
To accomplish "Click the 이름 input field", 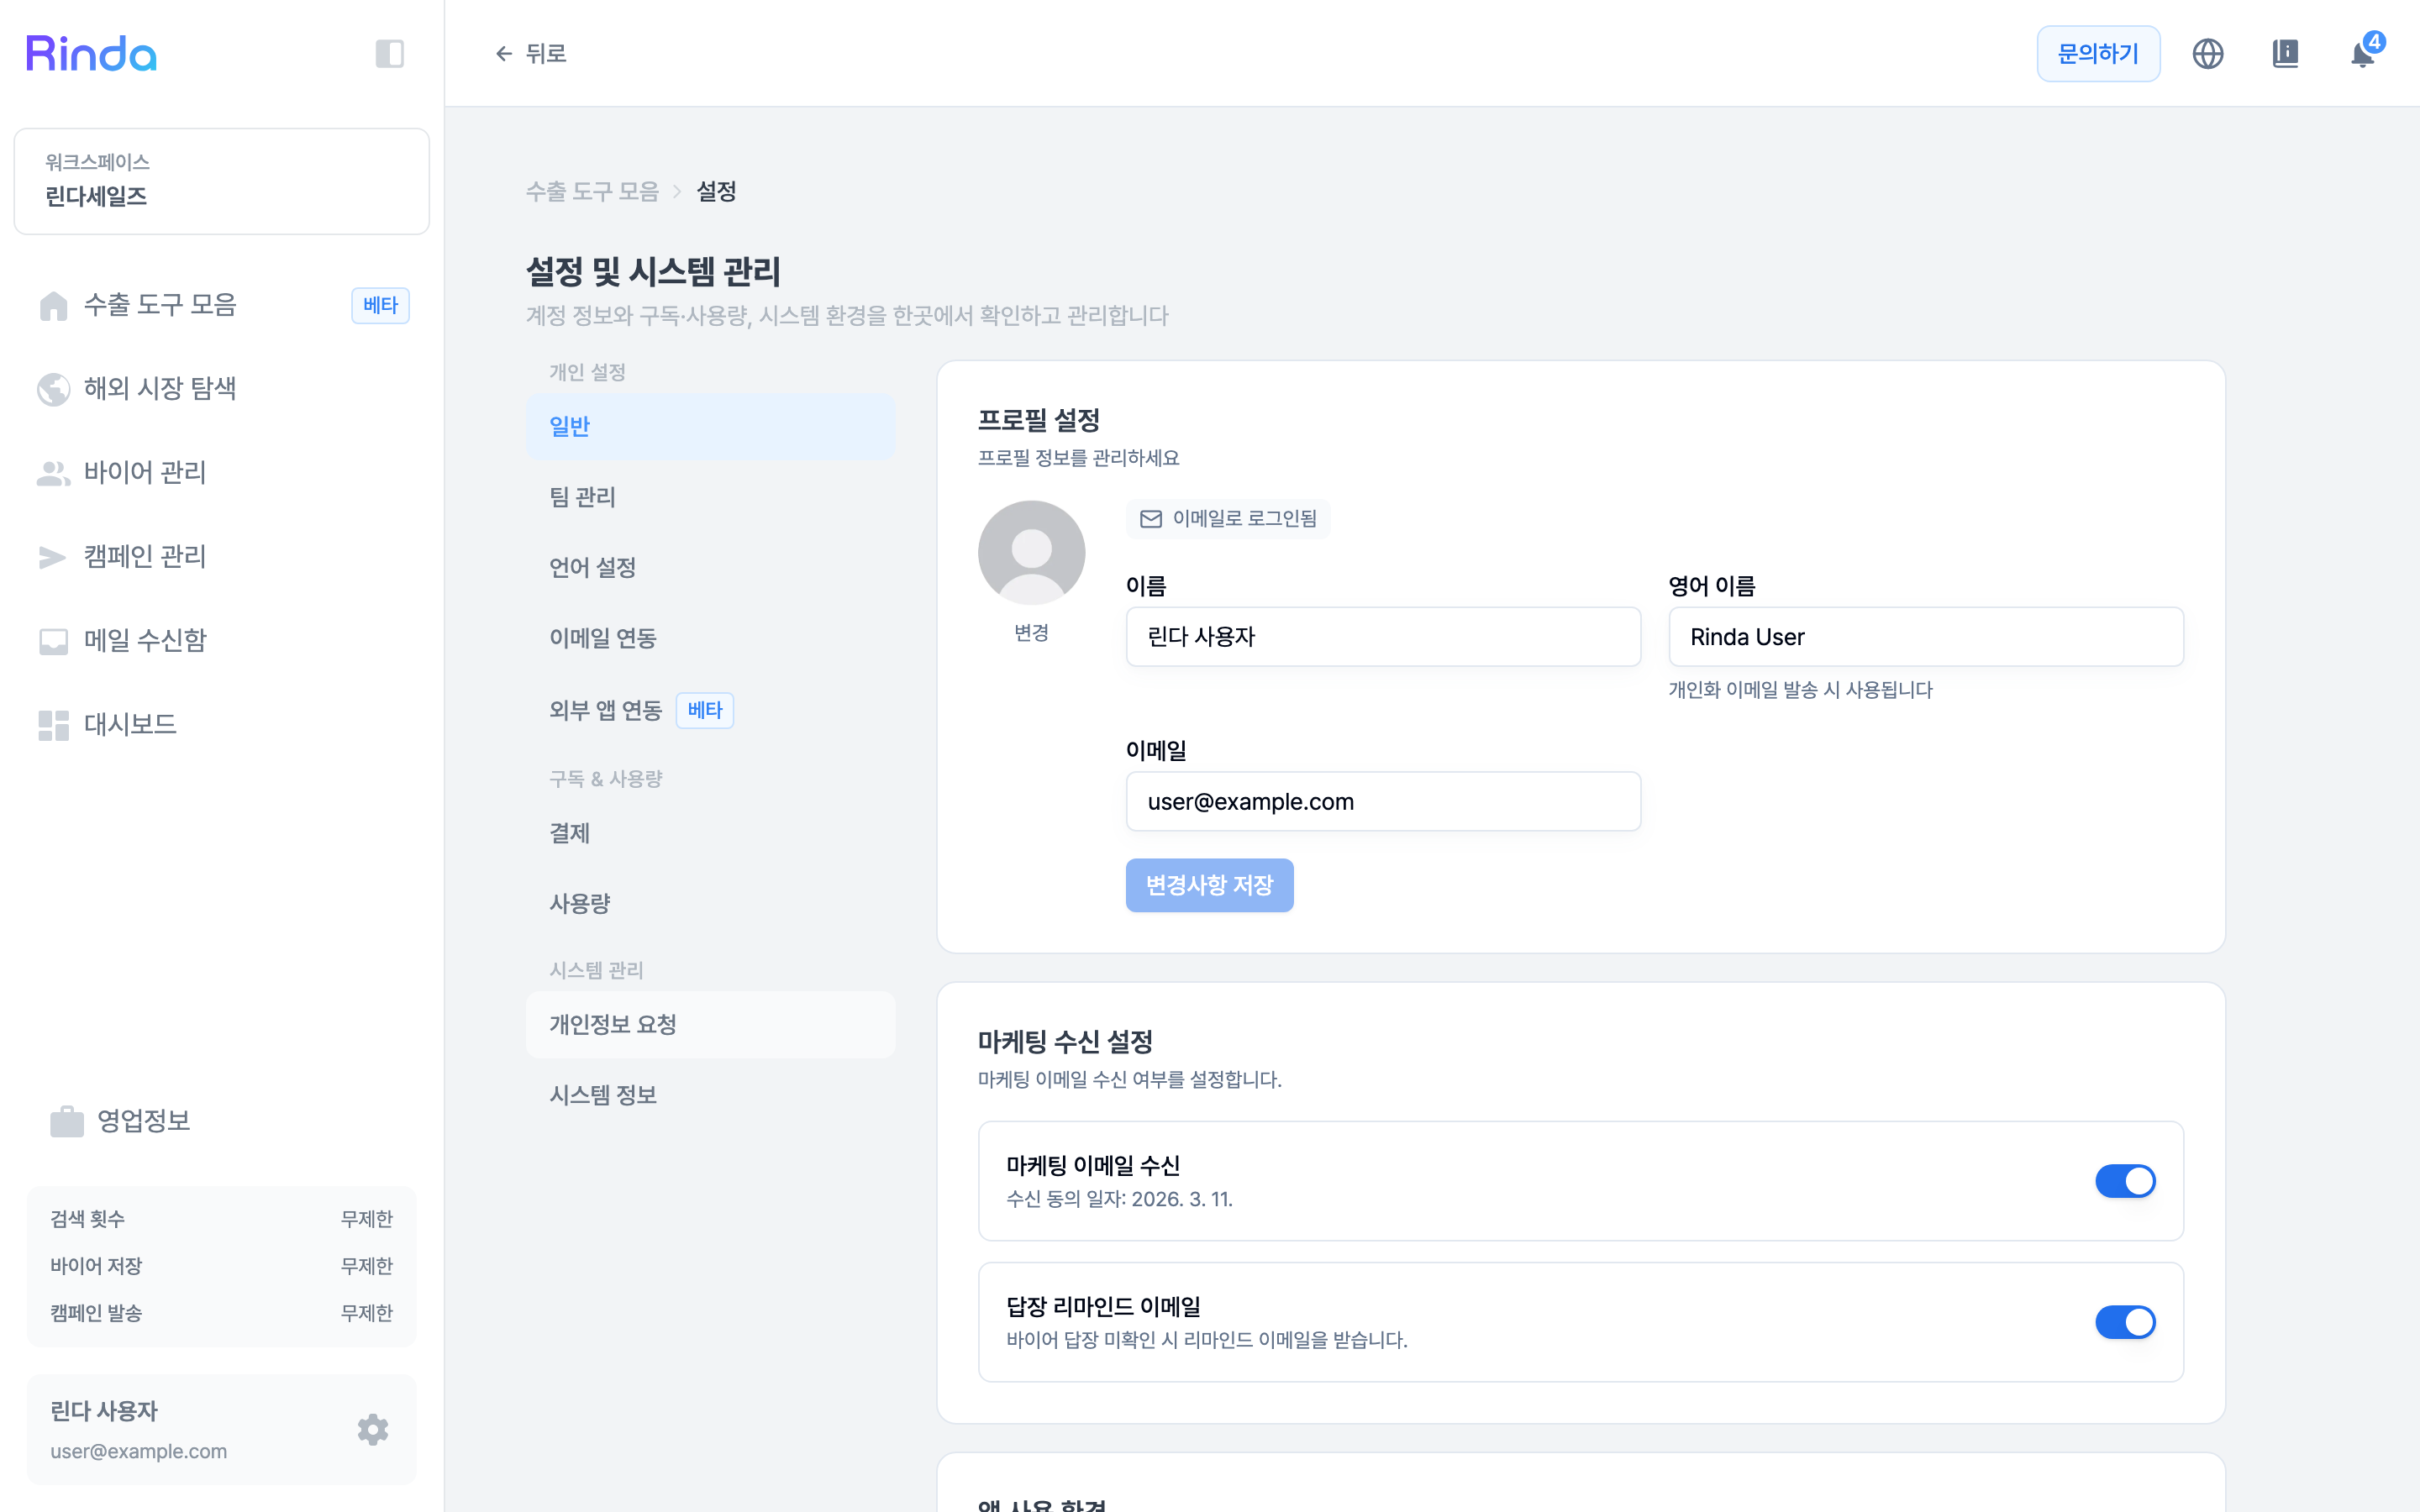I will tap(1383, 637).
